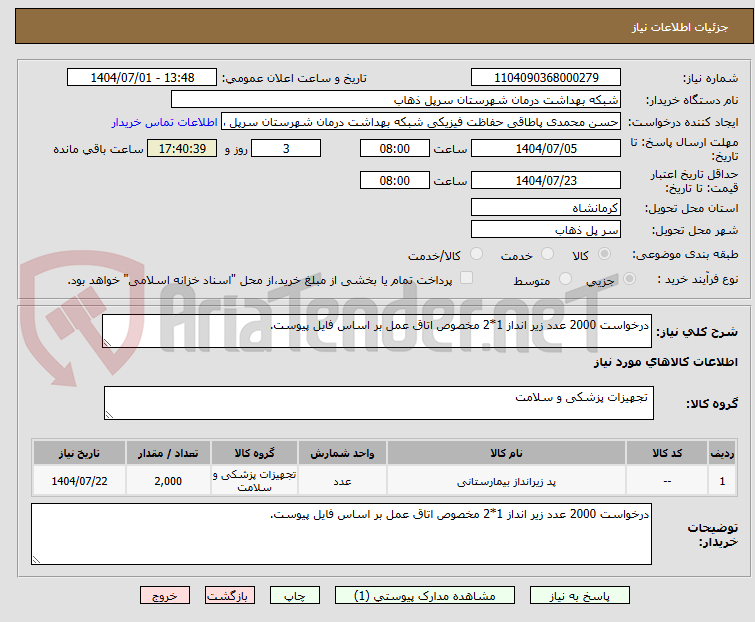
Task: Click item name پد زیرانداز بیمارستانی
Action: [x=506, y=481]
